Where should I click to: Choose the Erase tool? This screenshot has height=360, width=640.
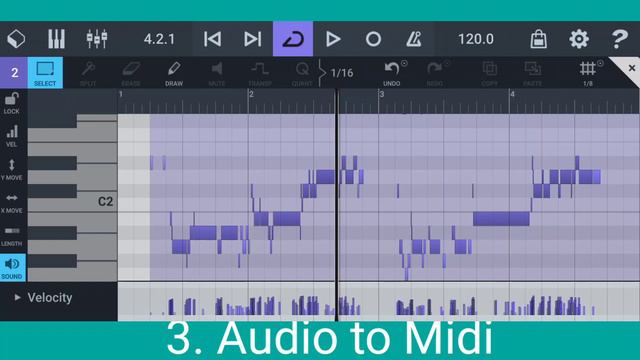(131, 73)
